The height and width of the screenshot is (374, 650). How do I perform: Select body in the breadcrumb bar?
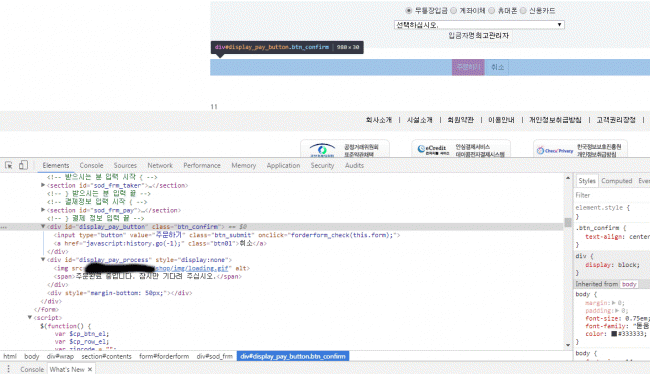32,356
